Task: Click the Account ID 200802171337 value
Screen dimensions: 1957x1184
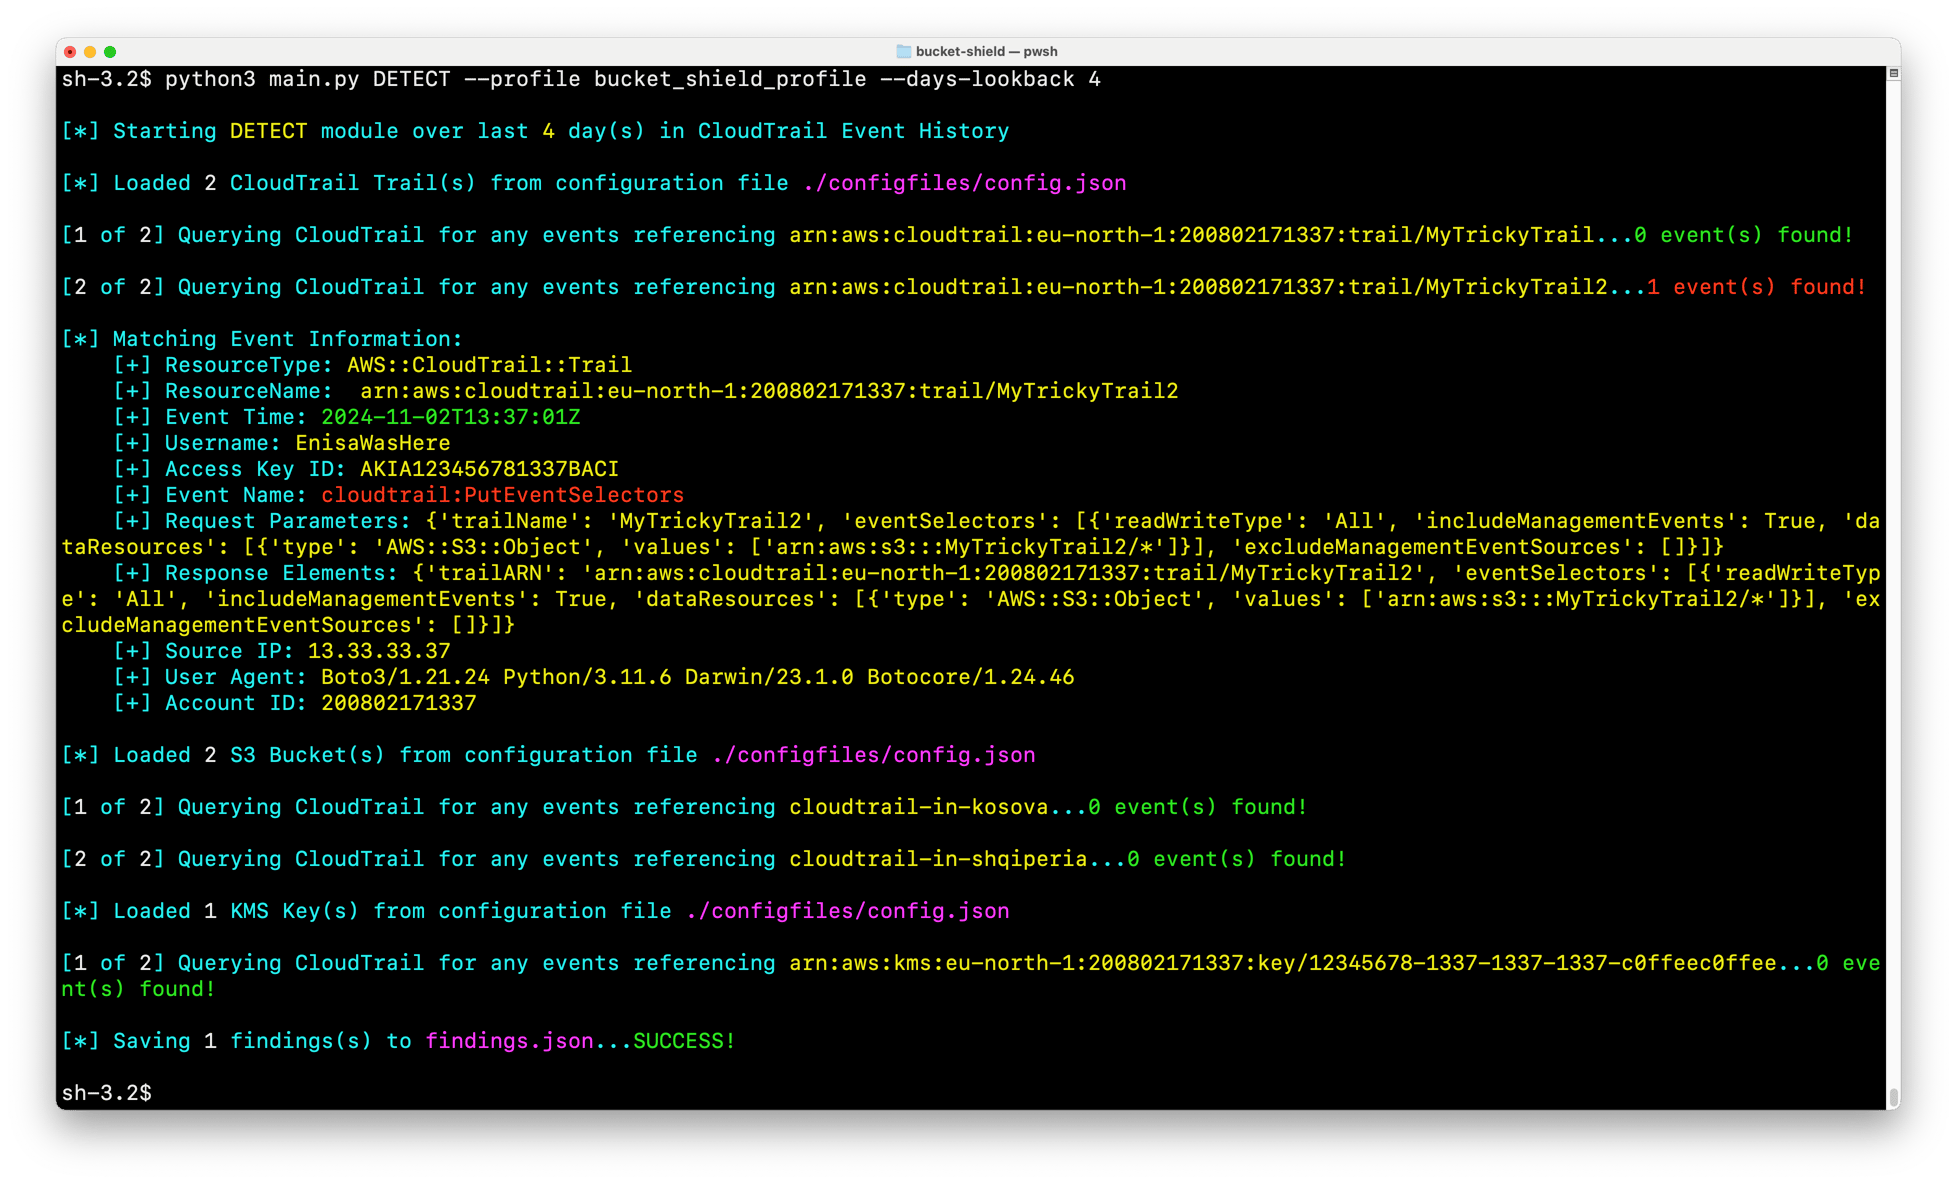Action: click(x=398, y=702)
